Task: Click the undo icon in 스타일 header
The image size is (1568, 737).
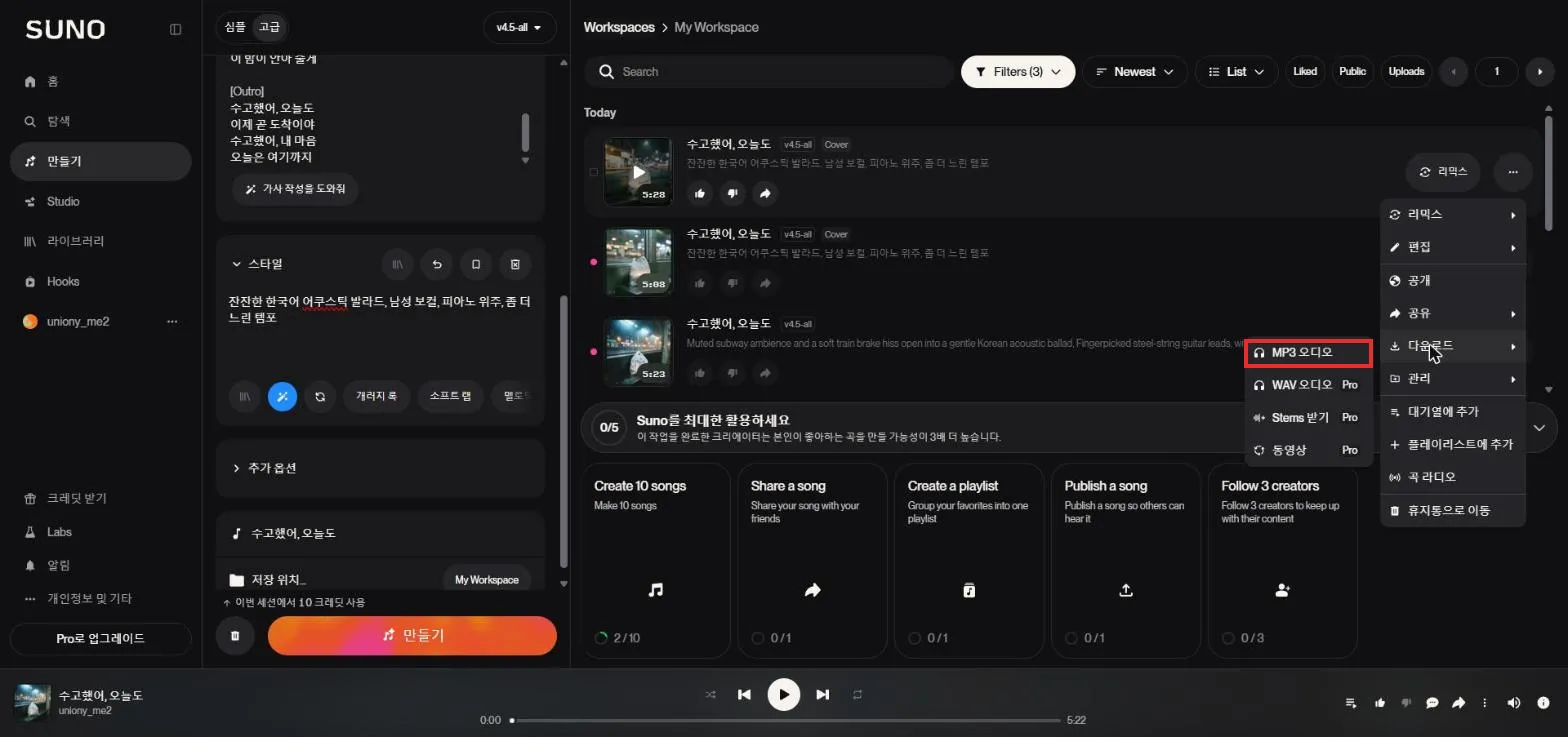Action: (437, 264)
